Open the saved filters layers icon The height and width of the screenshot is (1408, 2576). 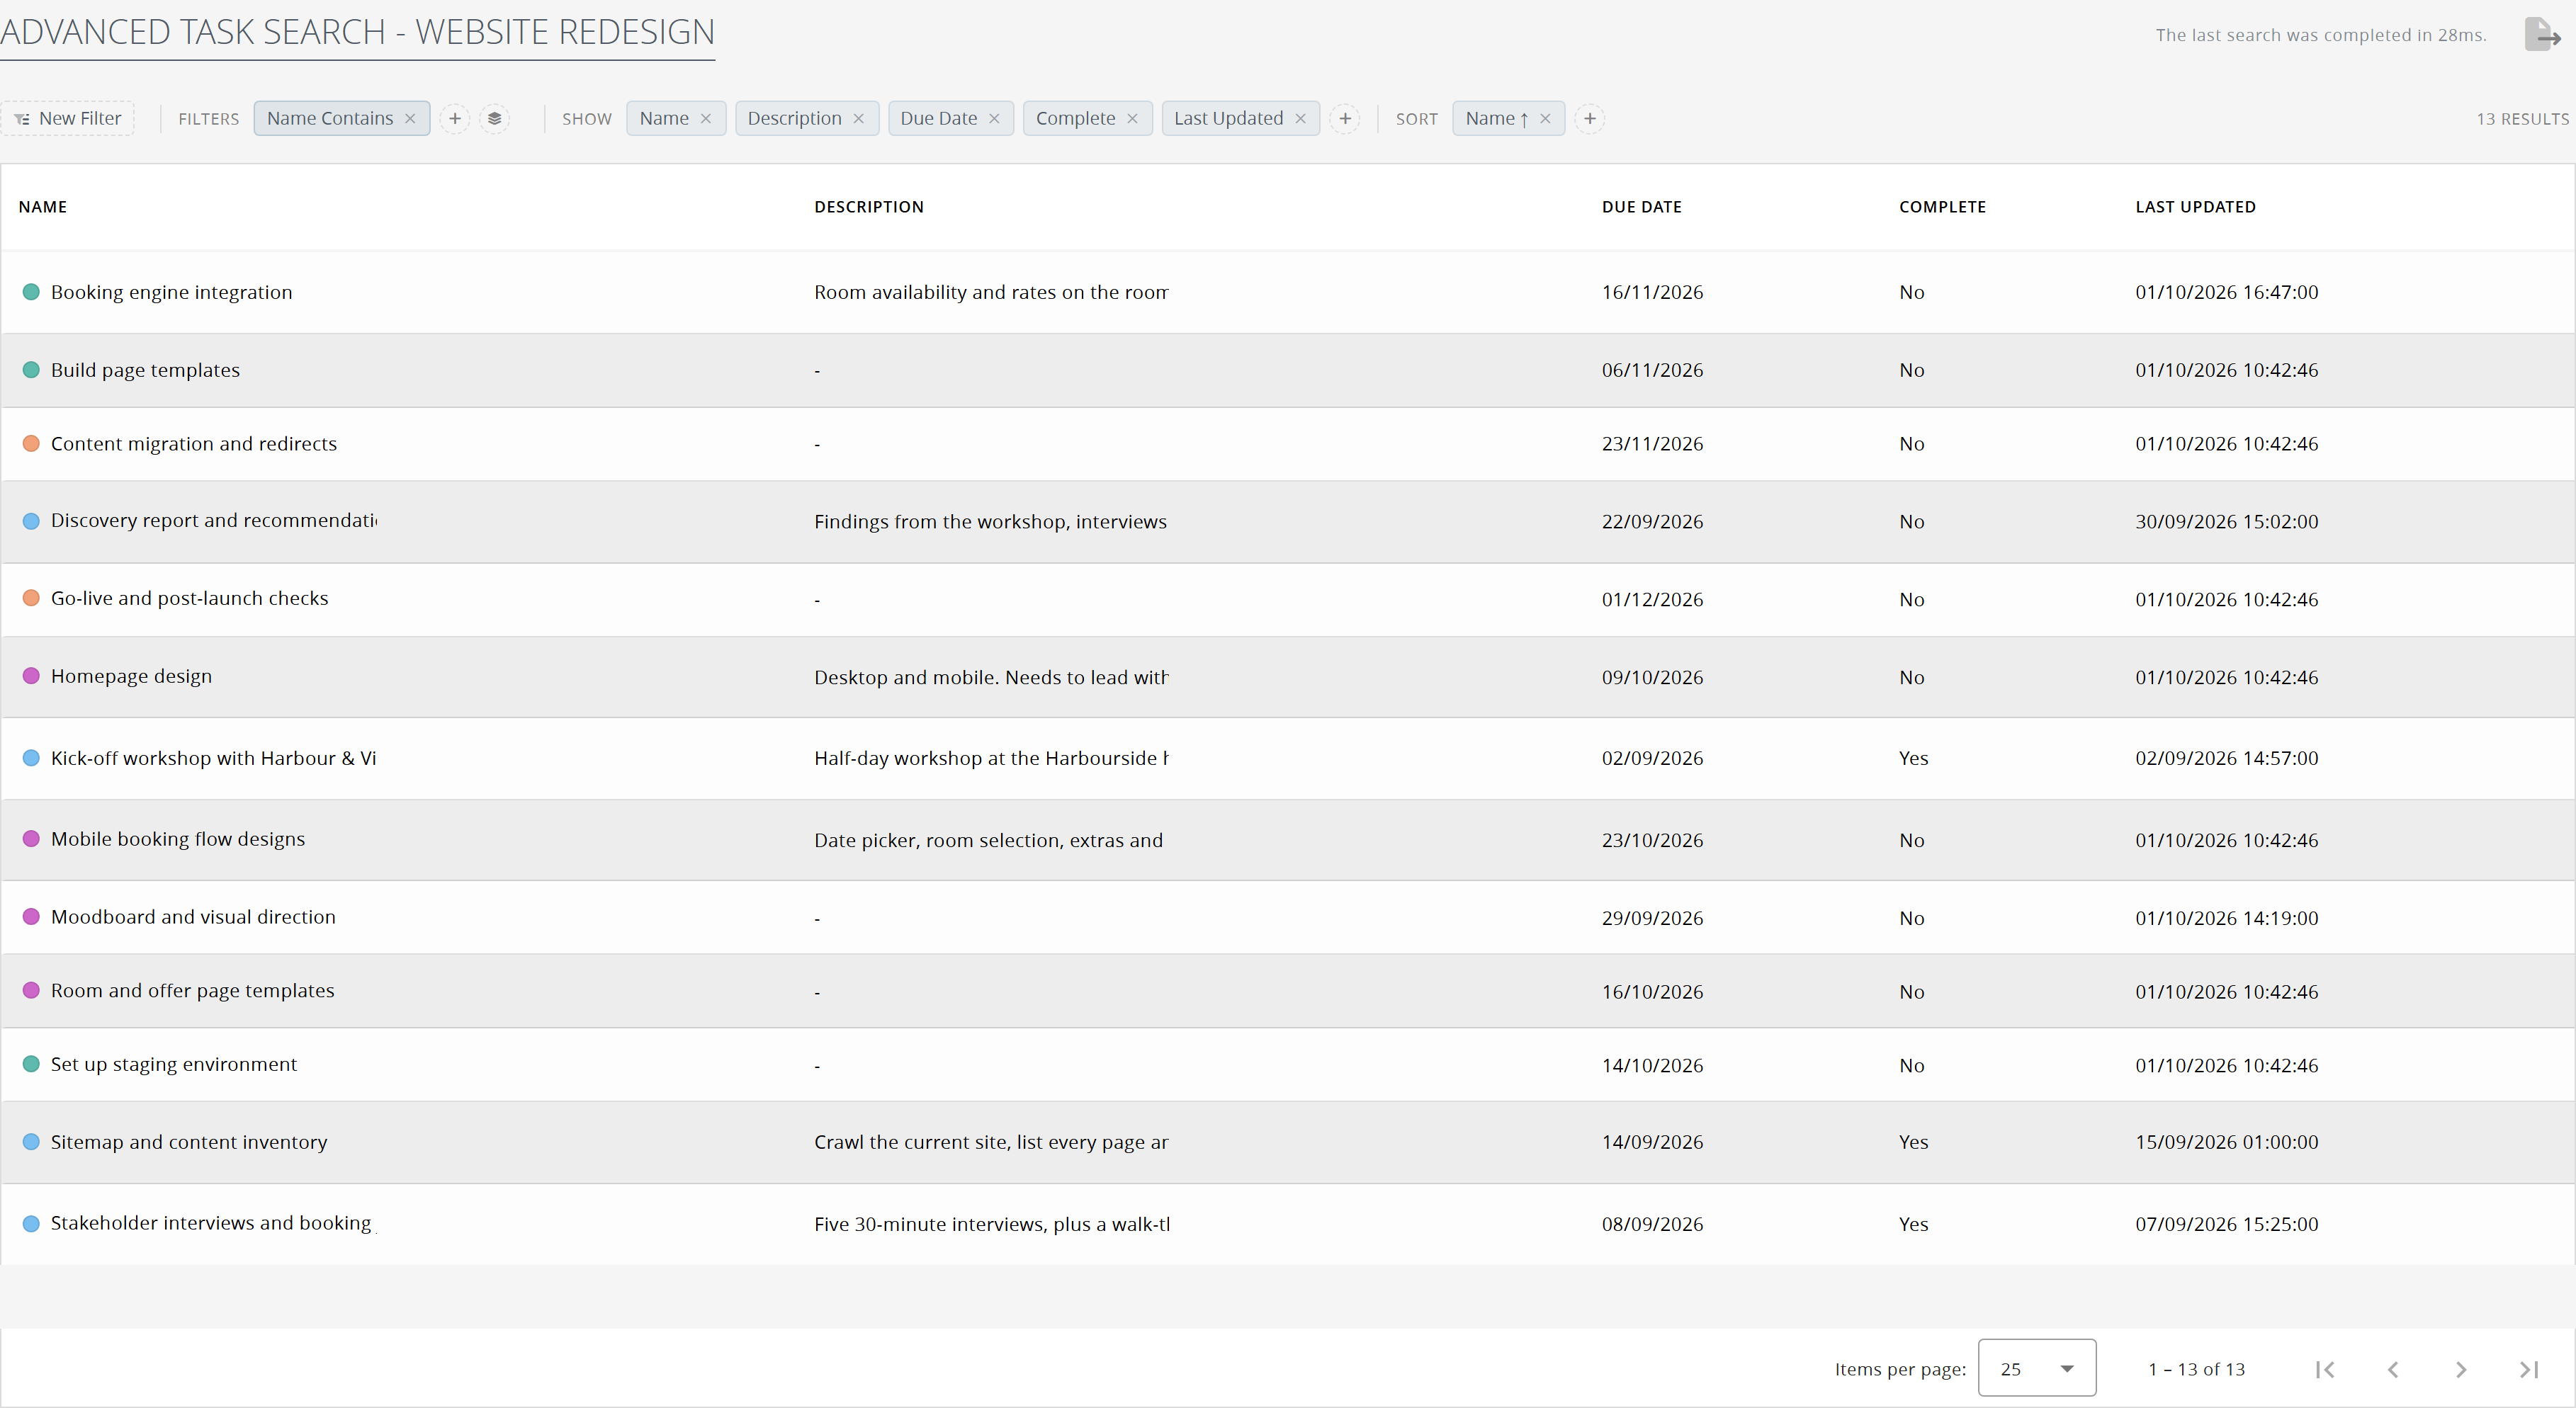(x=494, y=118)
